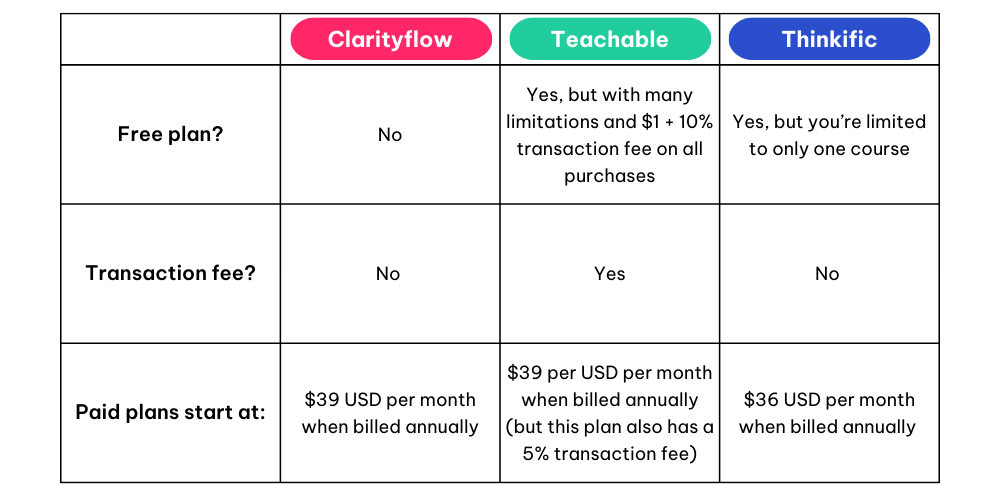This screenshot has width=1000, height=498.
Task: Select the "Paid plans start at:" label
Action: coord(170,412)
